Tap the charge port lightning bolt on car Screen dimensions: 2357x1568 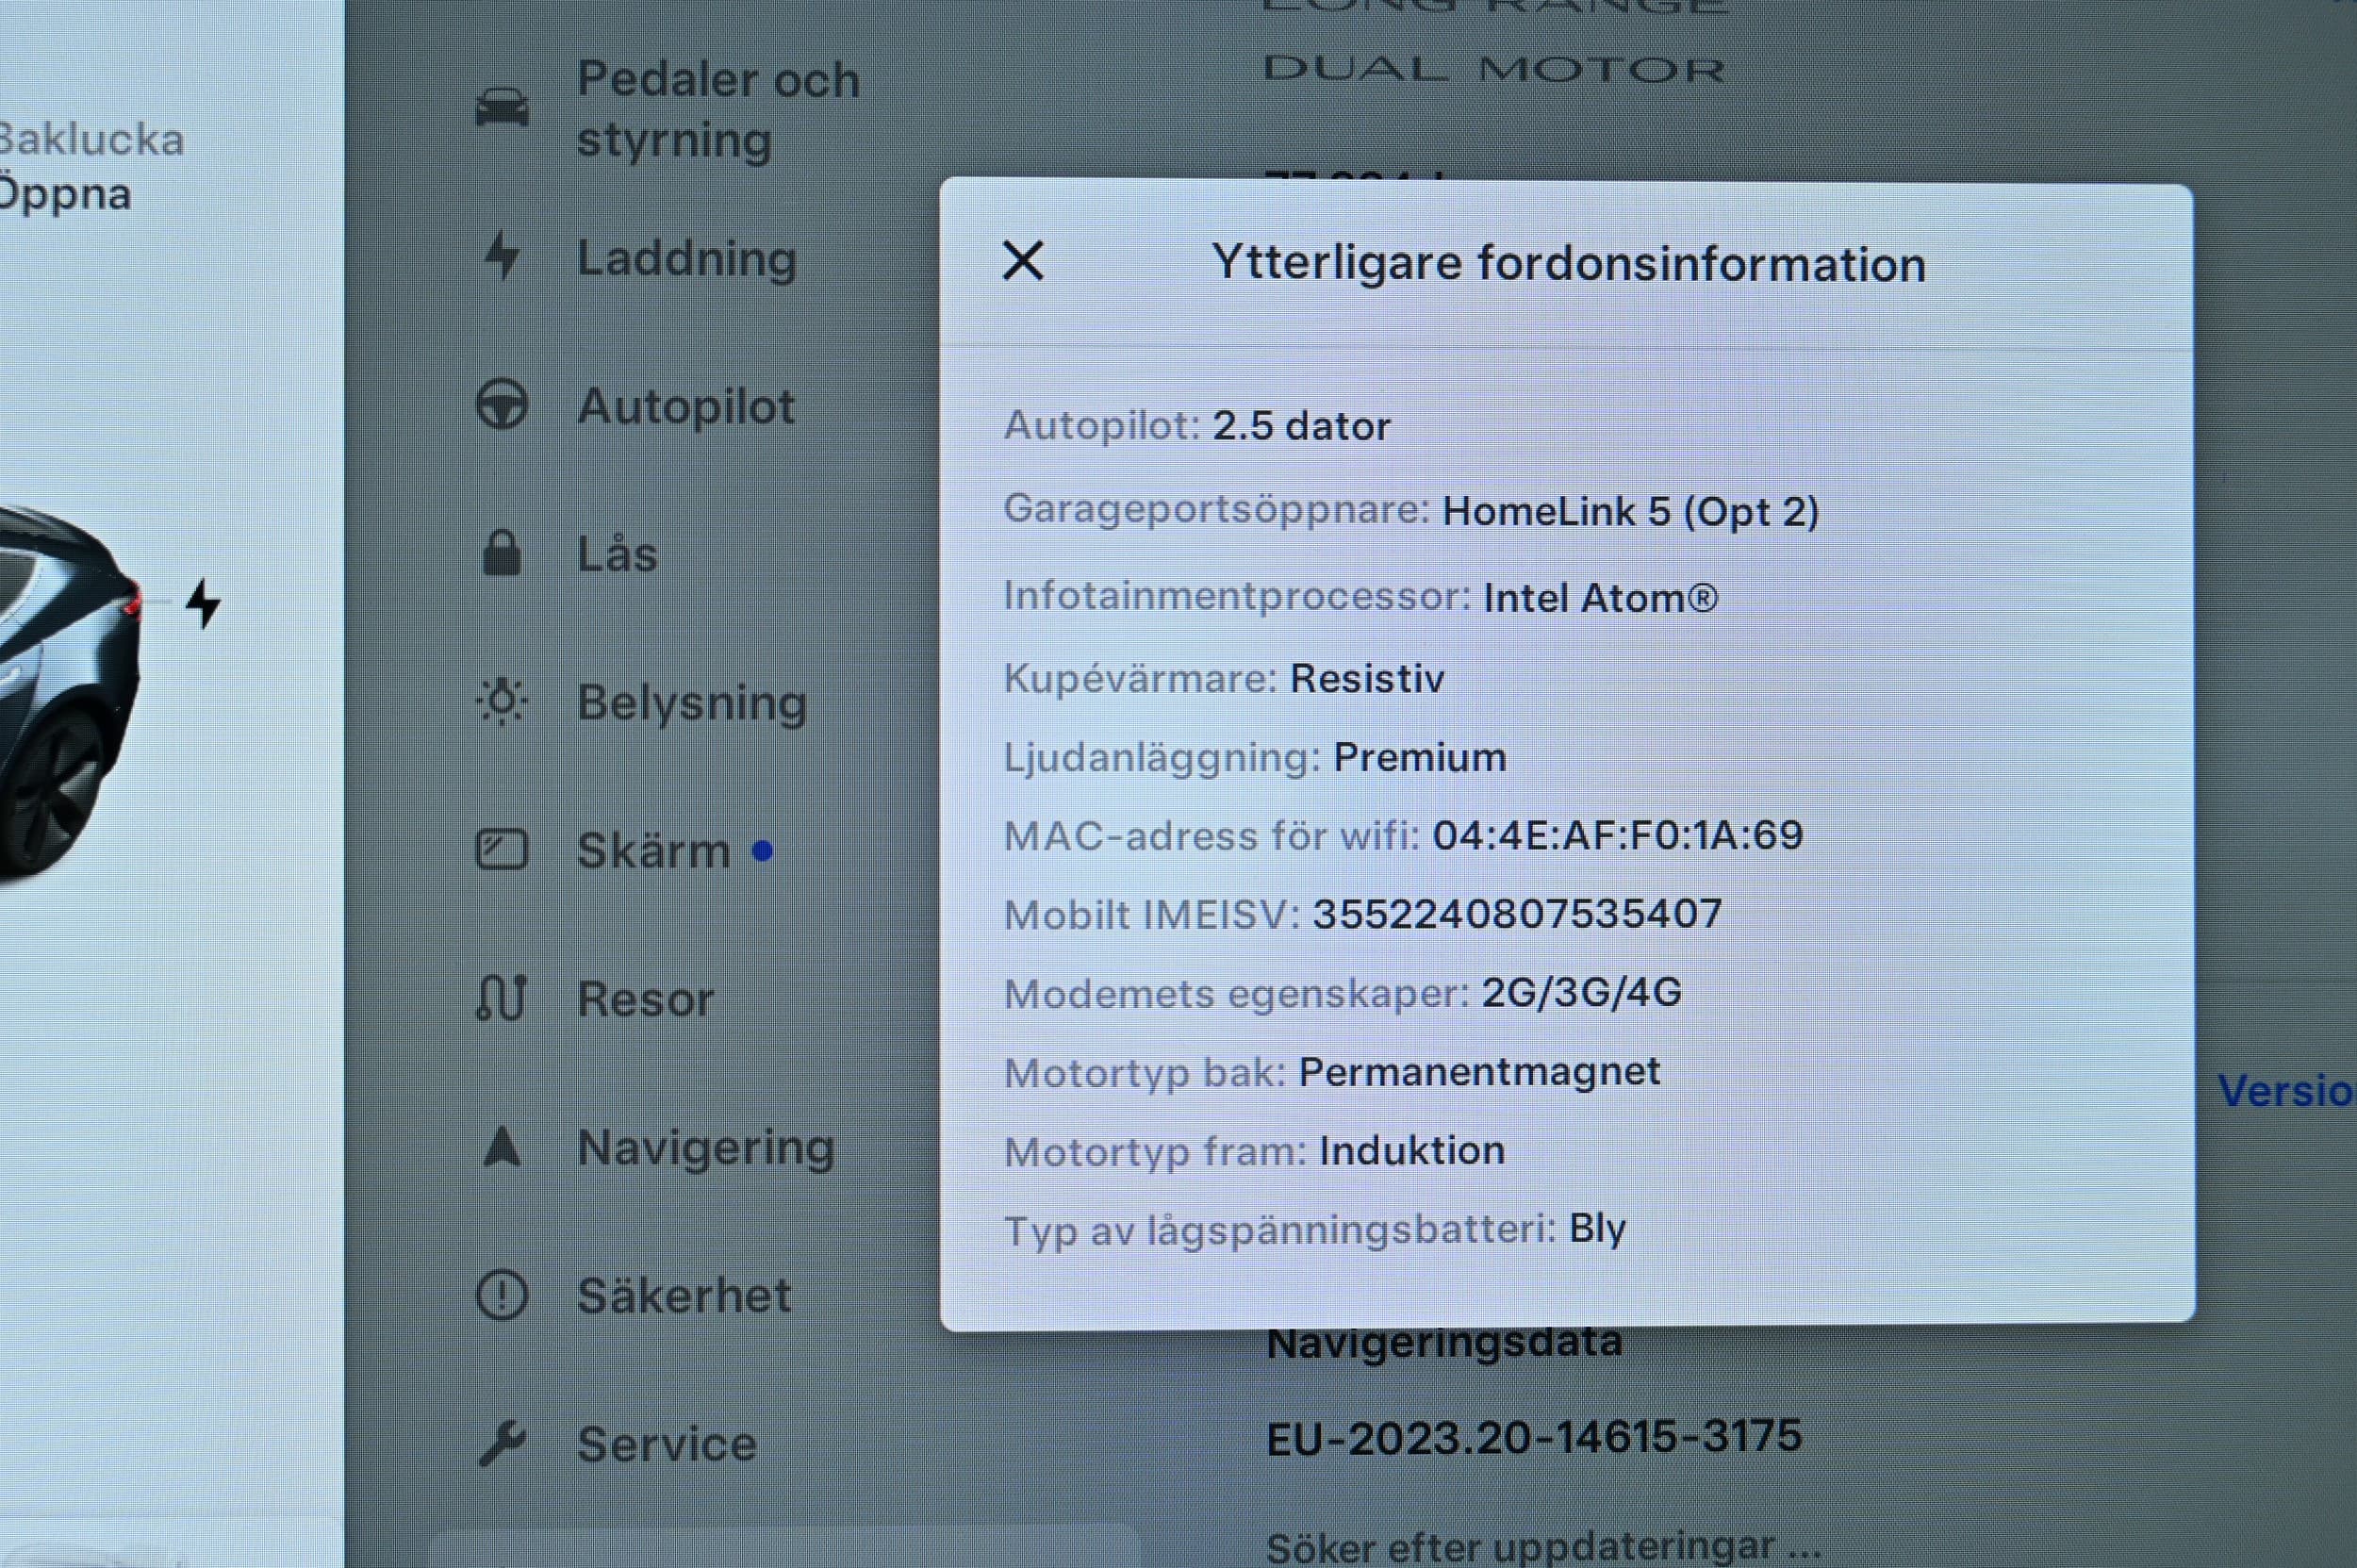(x=203, y=604)
